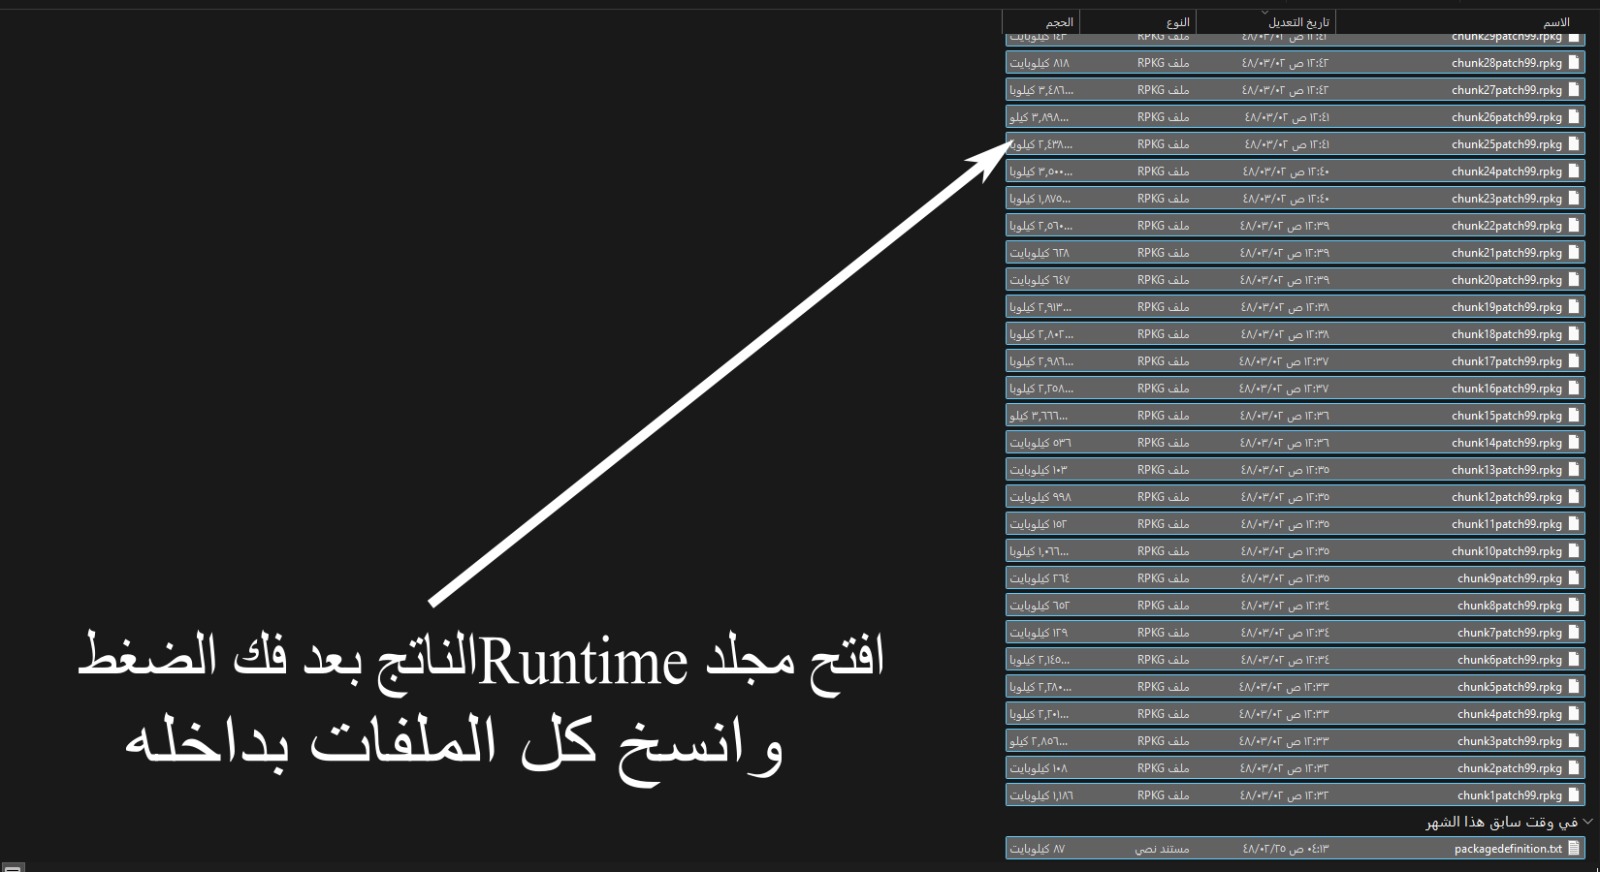
Task: Click the file icon of chunk18patch99.rpkg
Action: tap(1575, 334)
